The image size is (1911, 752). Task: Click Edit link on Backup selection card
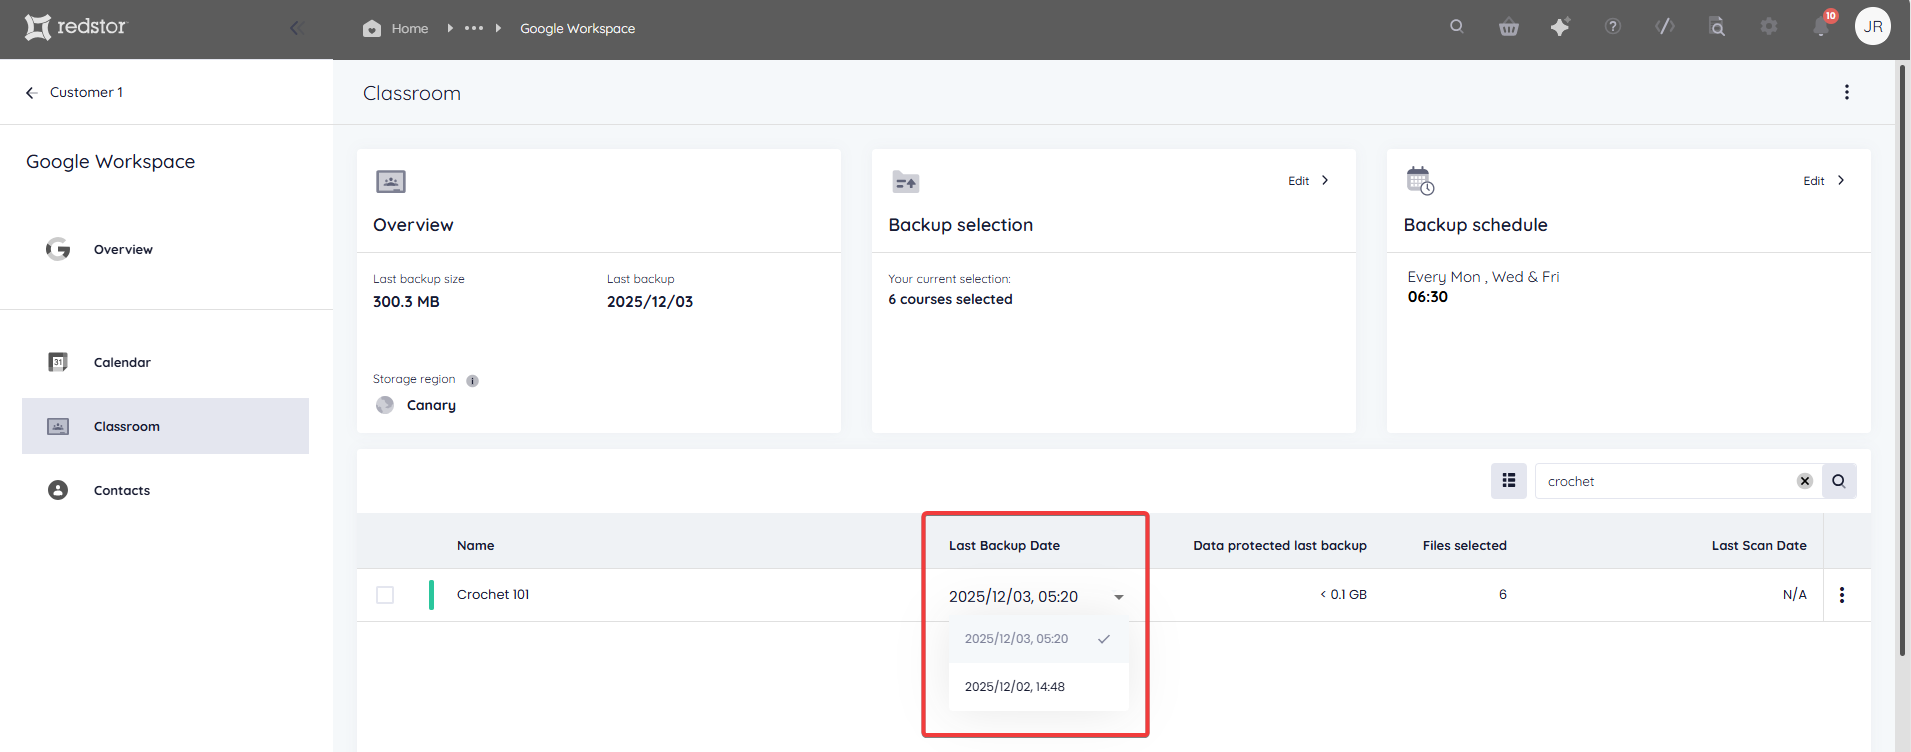point(1298,181)
